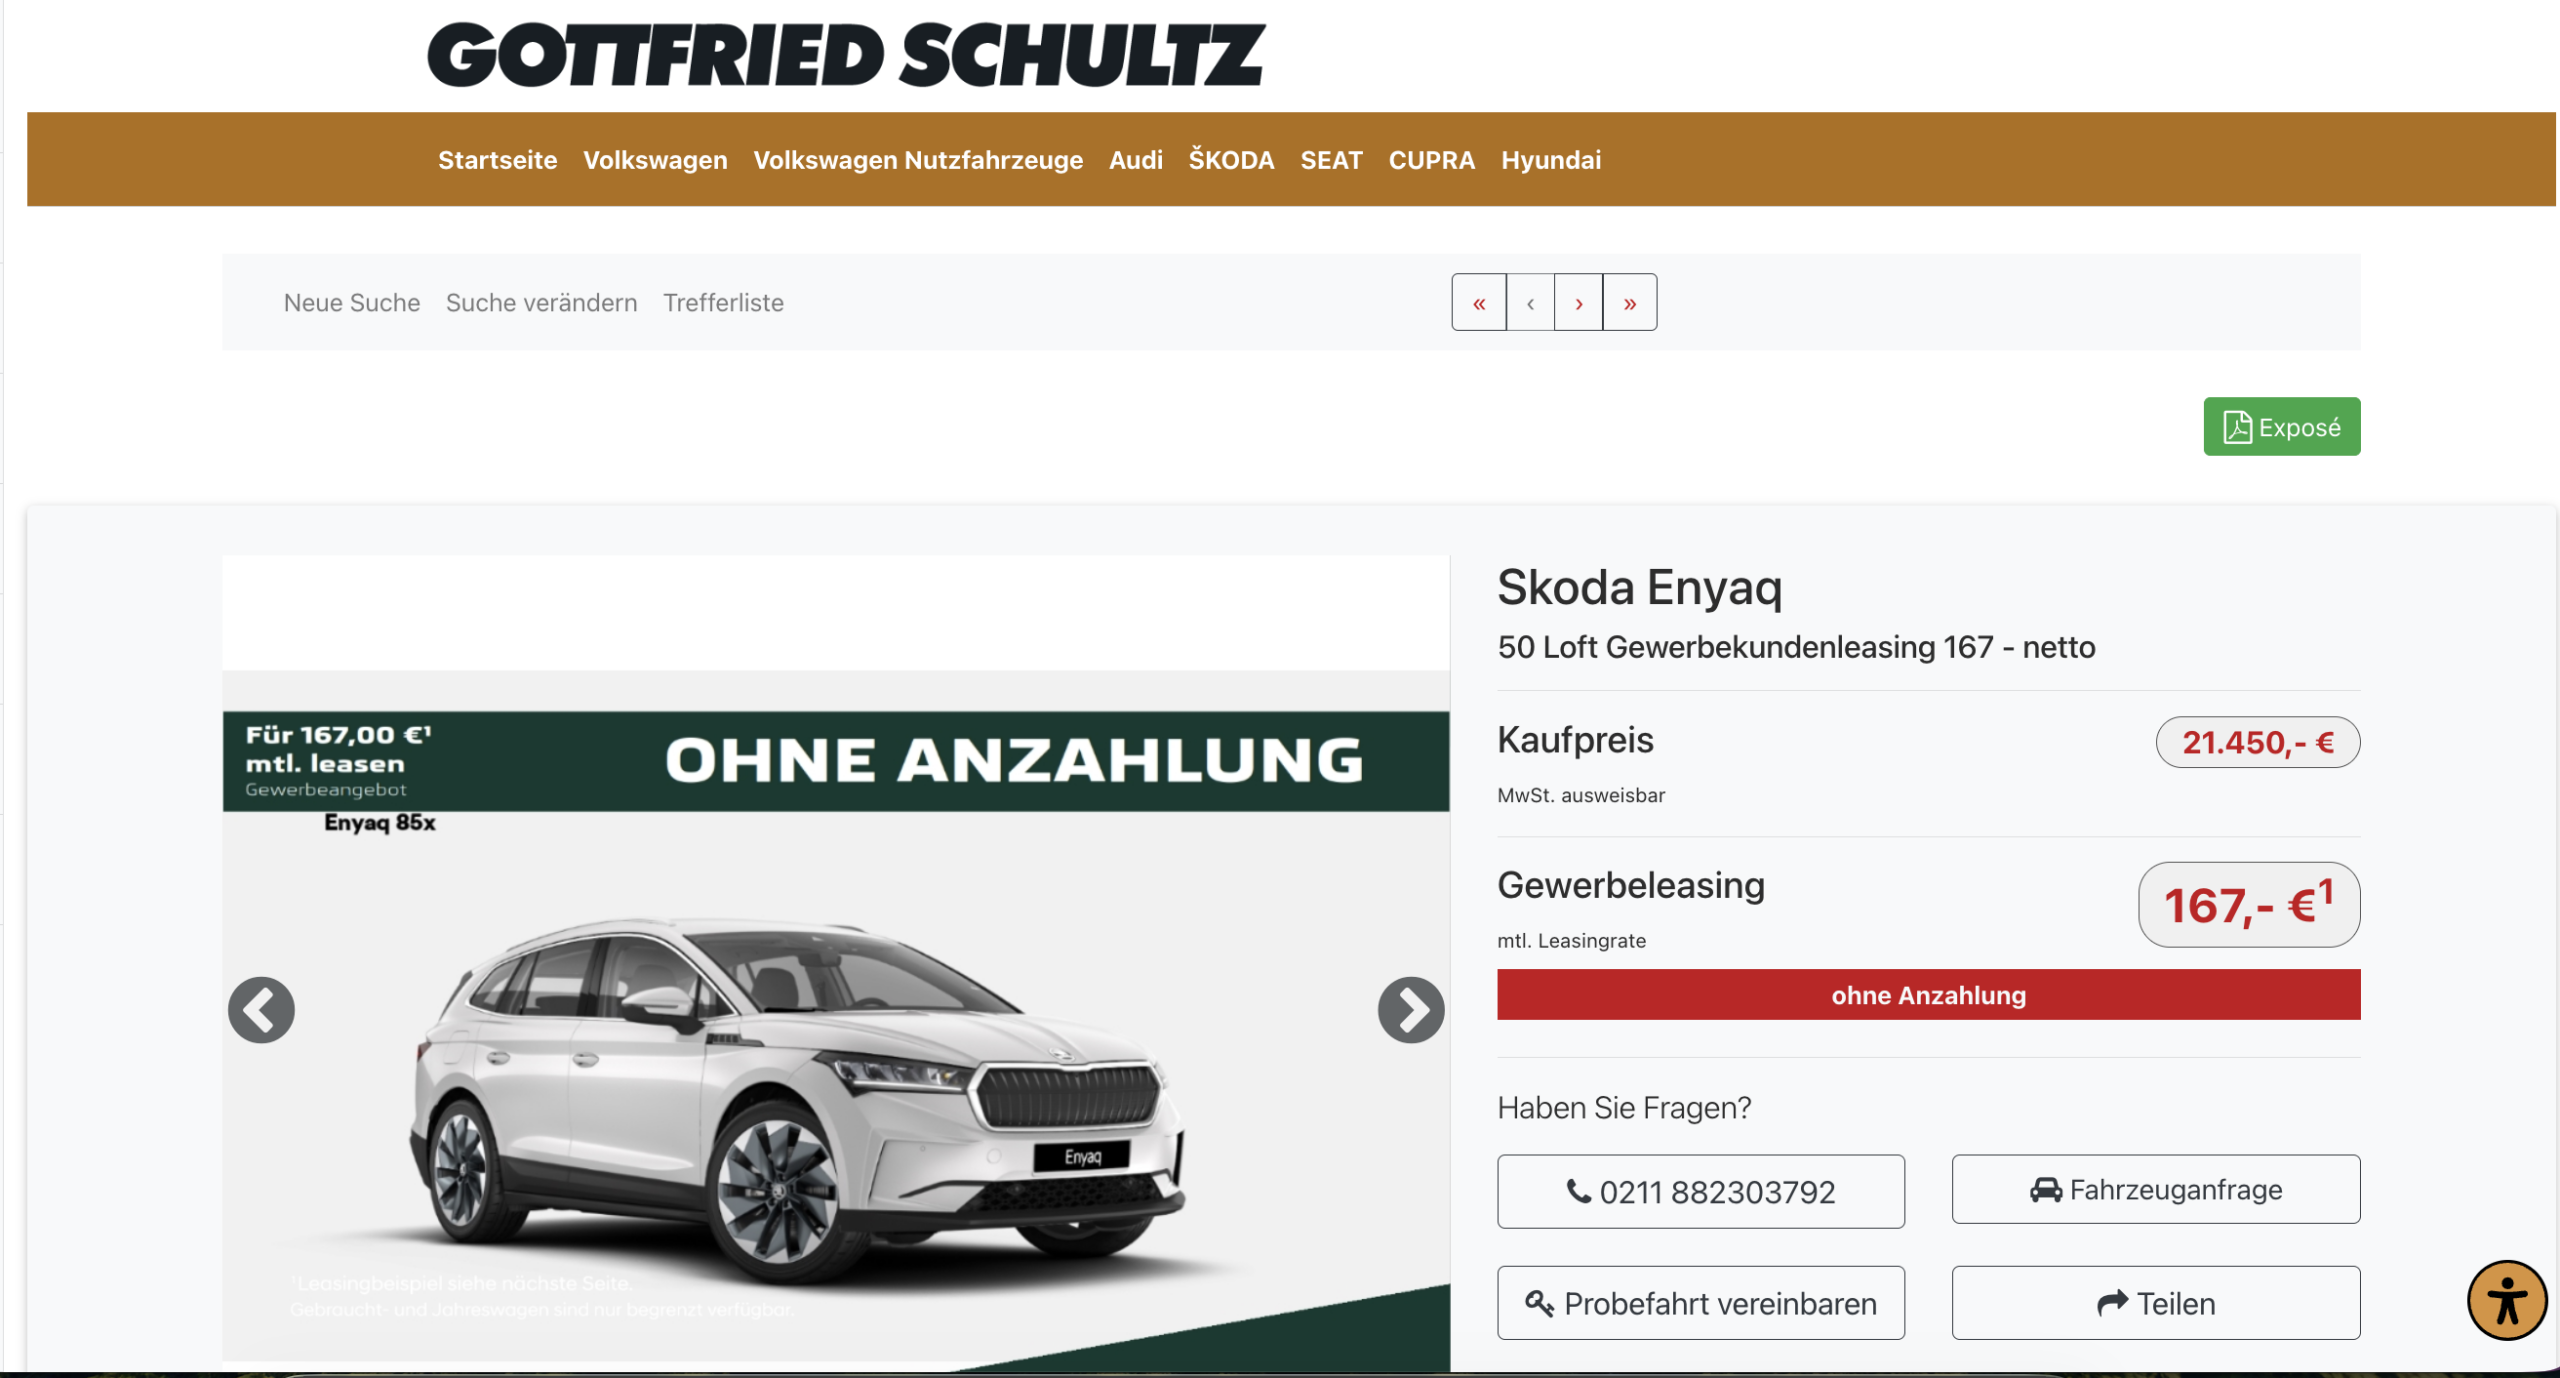Advance to the next car image
Screen dimensions: 2560x1378
click(1410, 1010)
